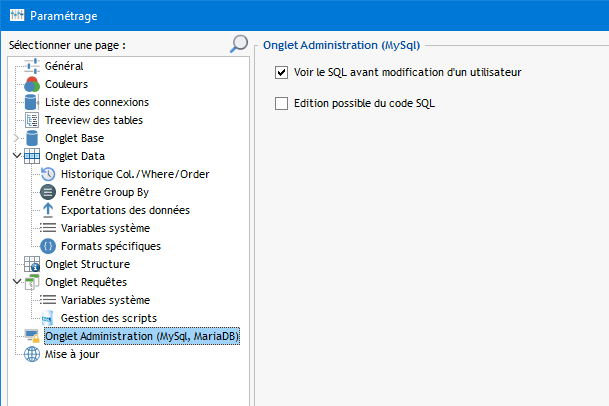Click the magnifier search icon
Image resolution: width=609 pixels, height=406 pixels.
[239, 44]
